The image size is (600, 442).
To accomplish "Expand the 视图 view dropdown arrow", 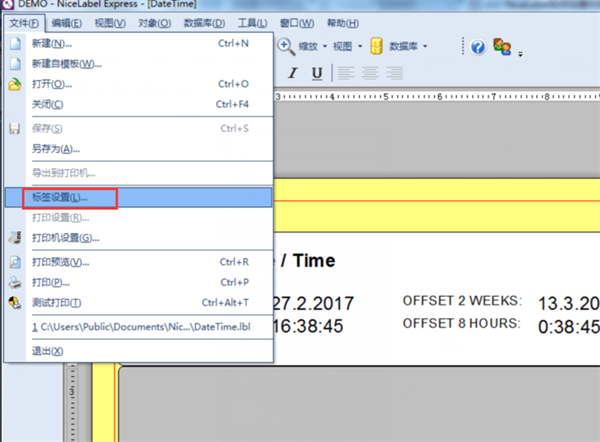I will pyautogui.click(x=360, y=47).
